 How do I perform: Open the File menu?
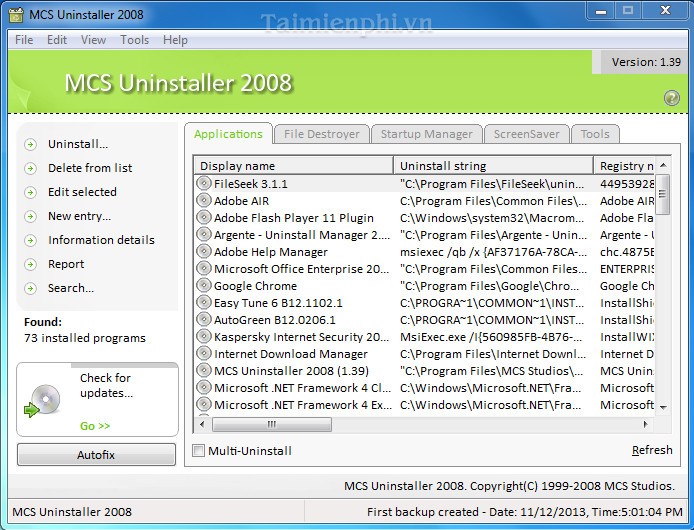24,40
